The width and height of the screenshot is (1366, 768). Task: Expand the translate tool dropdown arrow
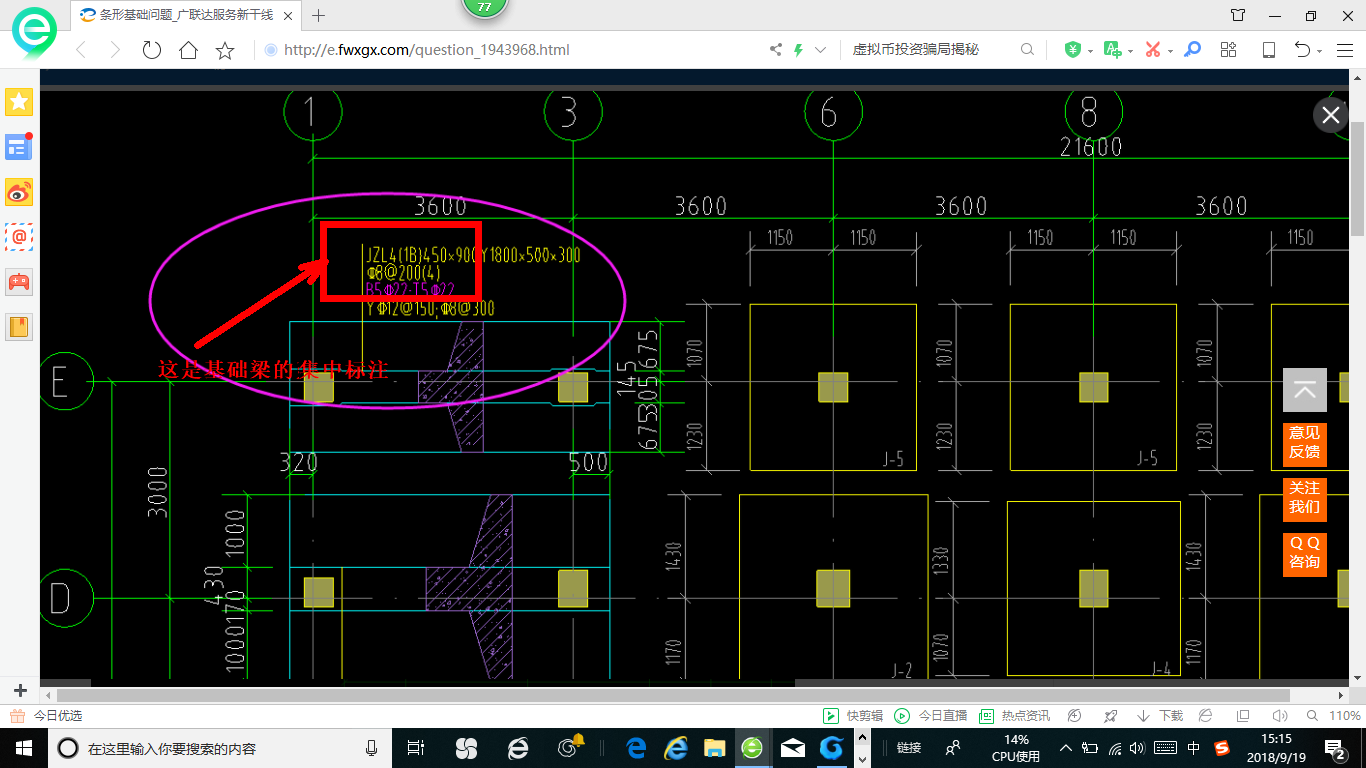tap(1130, 51)
